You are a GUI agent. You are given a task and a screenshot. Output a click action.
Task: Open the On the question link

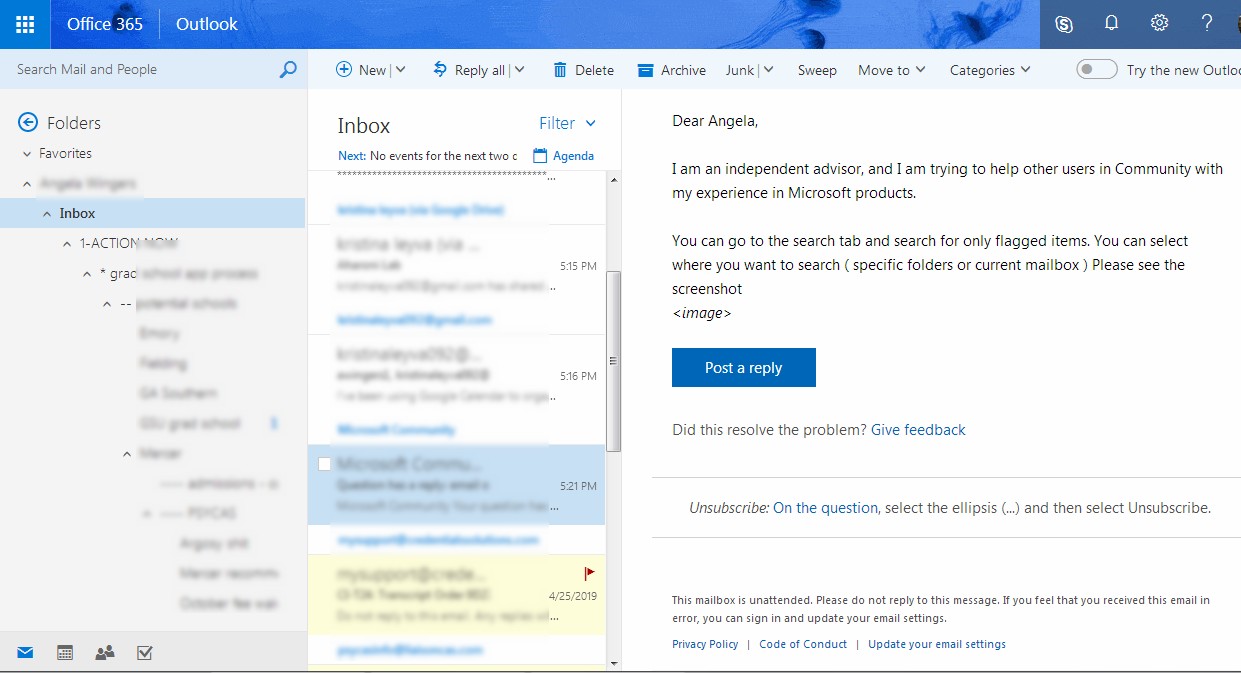point(825,508)
